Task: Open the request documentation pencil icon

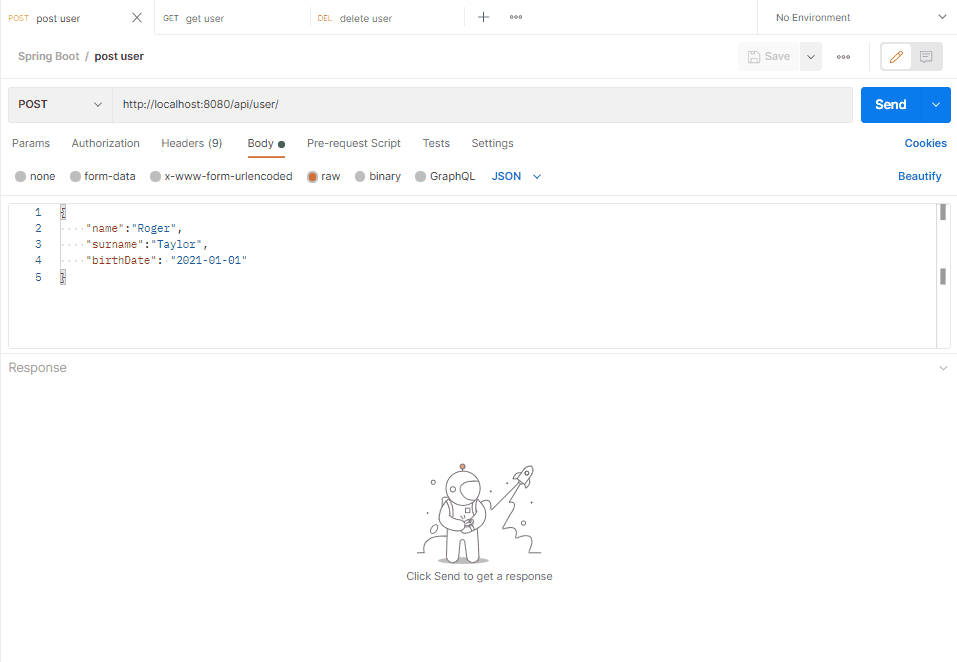Action: point(895,56)
